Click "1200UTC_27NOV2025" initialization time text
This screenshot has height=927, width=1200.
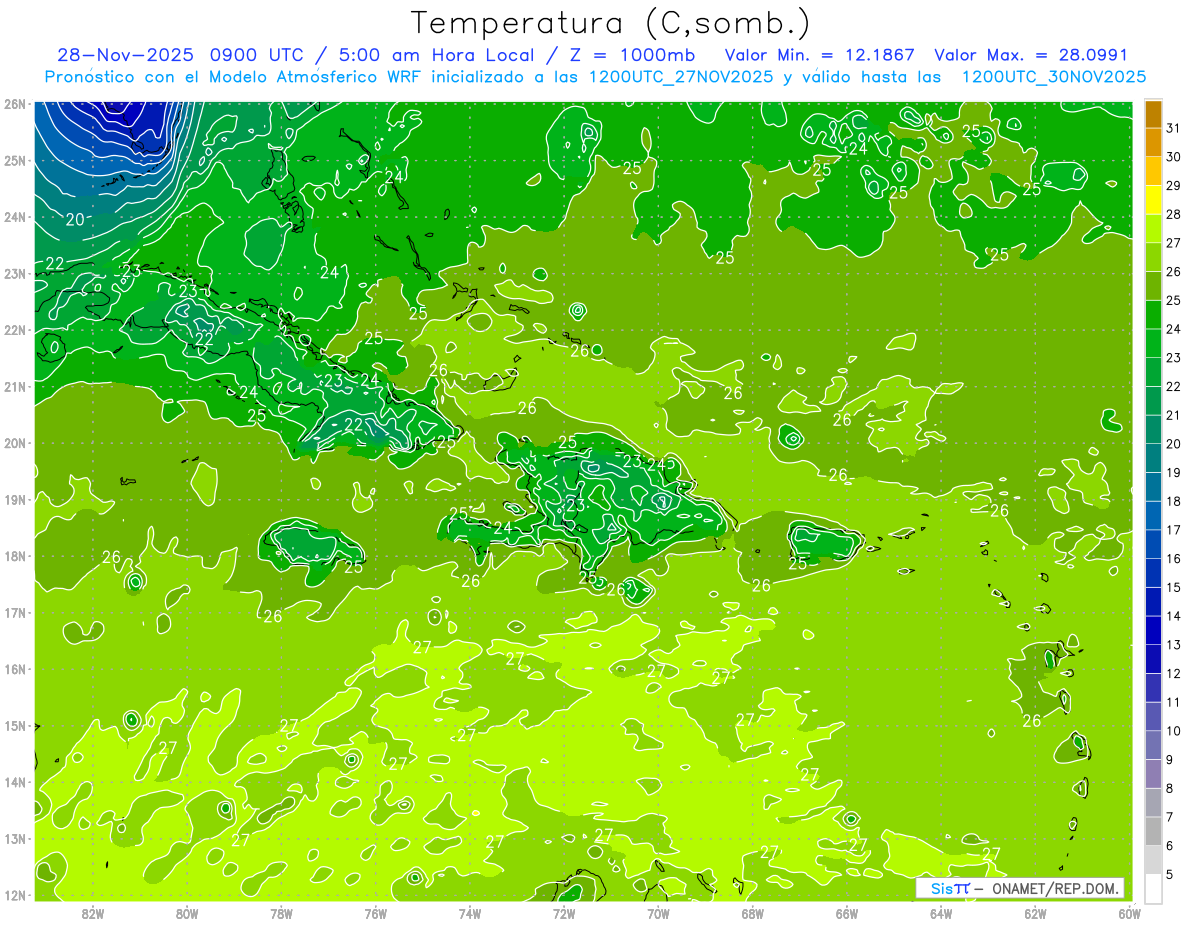(x=681, y=77)
